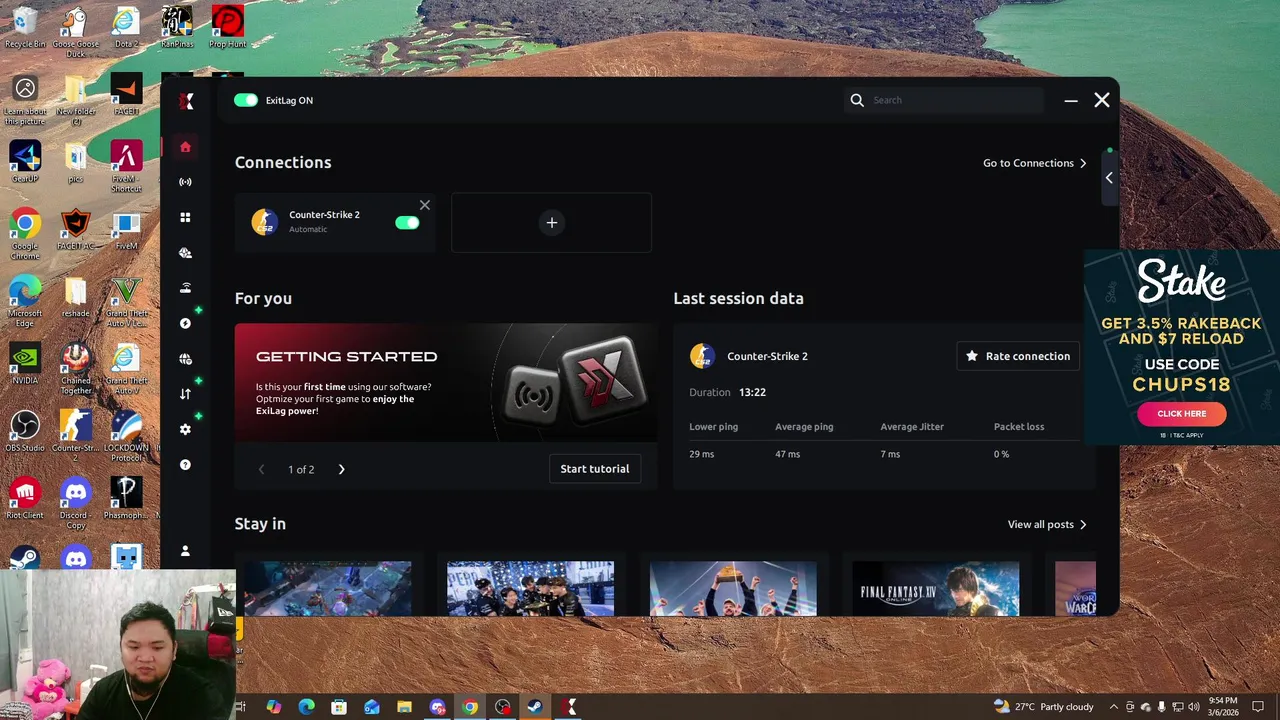
Task: Open the help question mark icon
Action: (x=185, y=465)
